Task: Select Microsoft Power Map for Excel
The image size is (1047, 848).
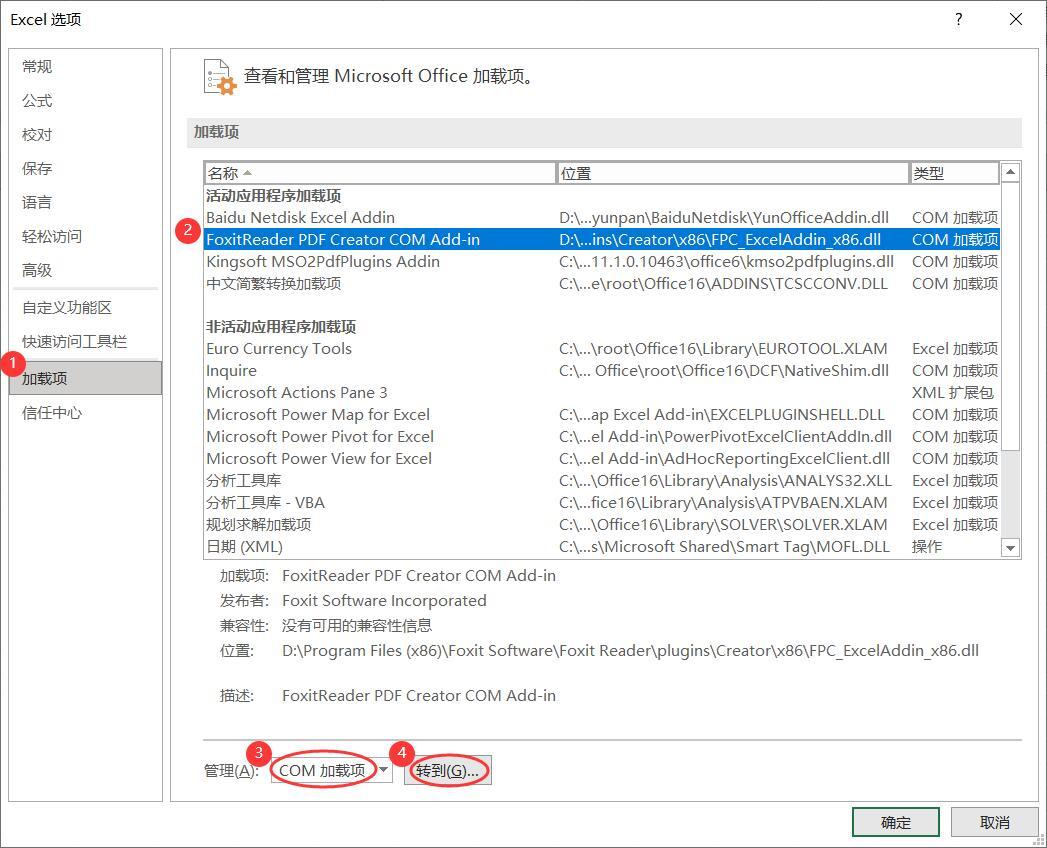Action: click(602, 415)
